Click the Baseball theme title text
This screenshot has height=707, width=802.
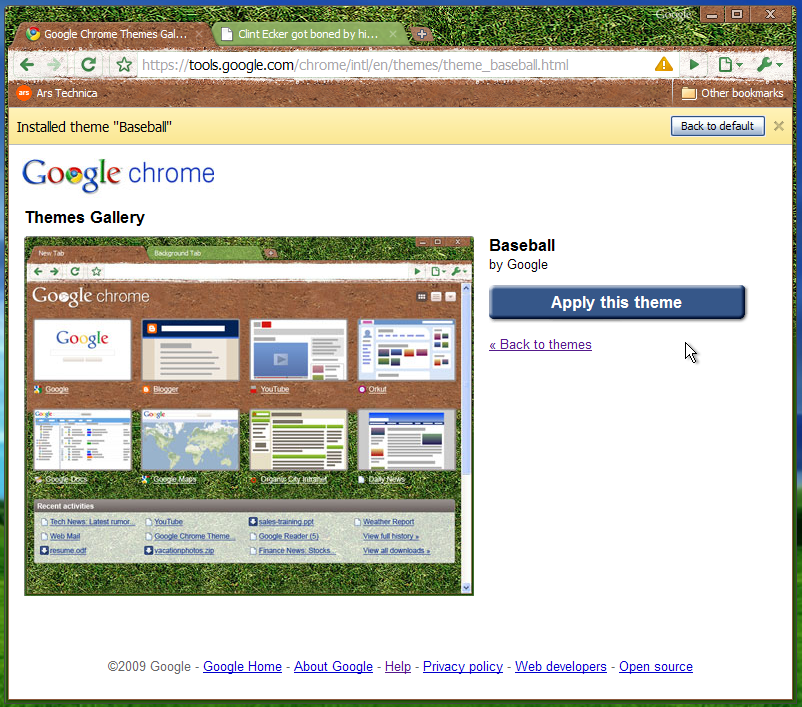522,246
